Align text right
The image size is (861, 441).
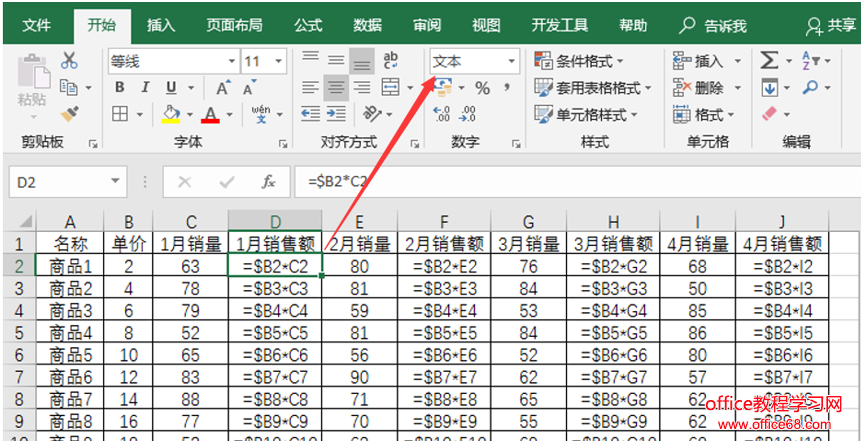tap(361, 87)
